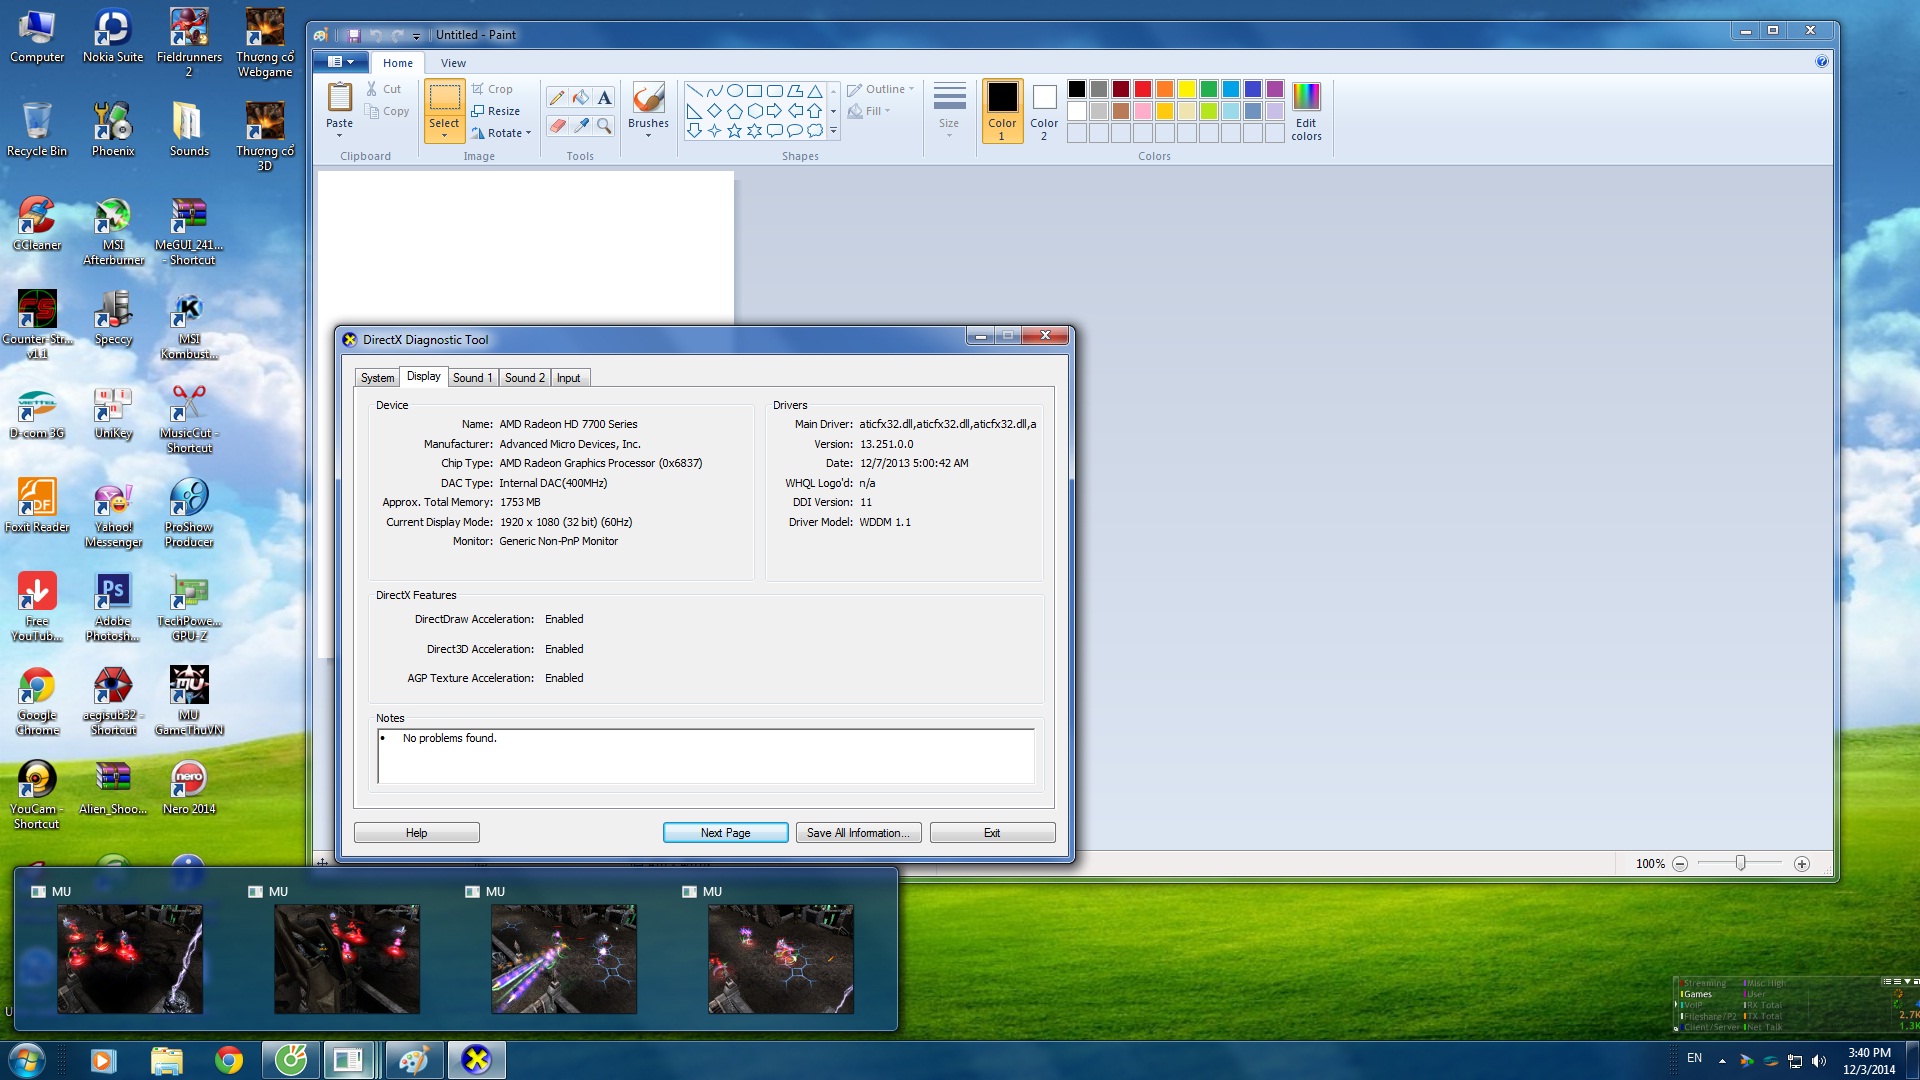Screen dimensions: 1920x1080
Task: Select the Text tool in Paint
Action: pos(604,97)
